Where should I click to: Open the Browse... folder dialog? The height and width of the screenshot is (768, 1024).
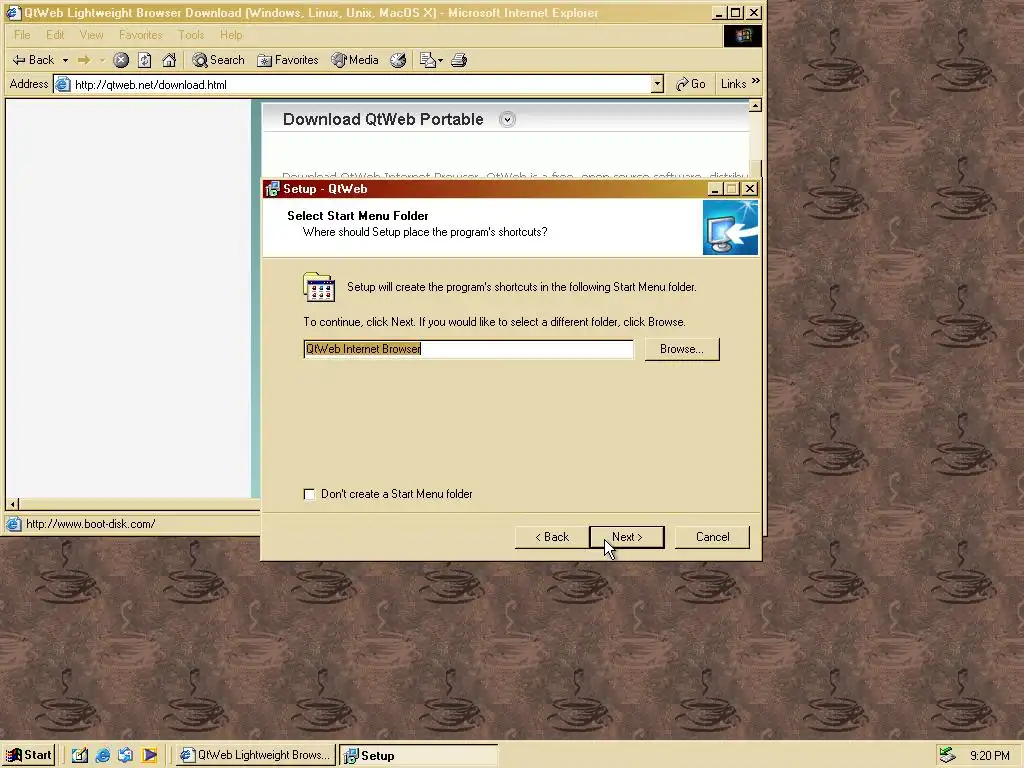pyautogui.click(x=681, y=349)
